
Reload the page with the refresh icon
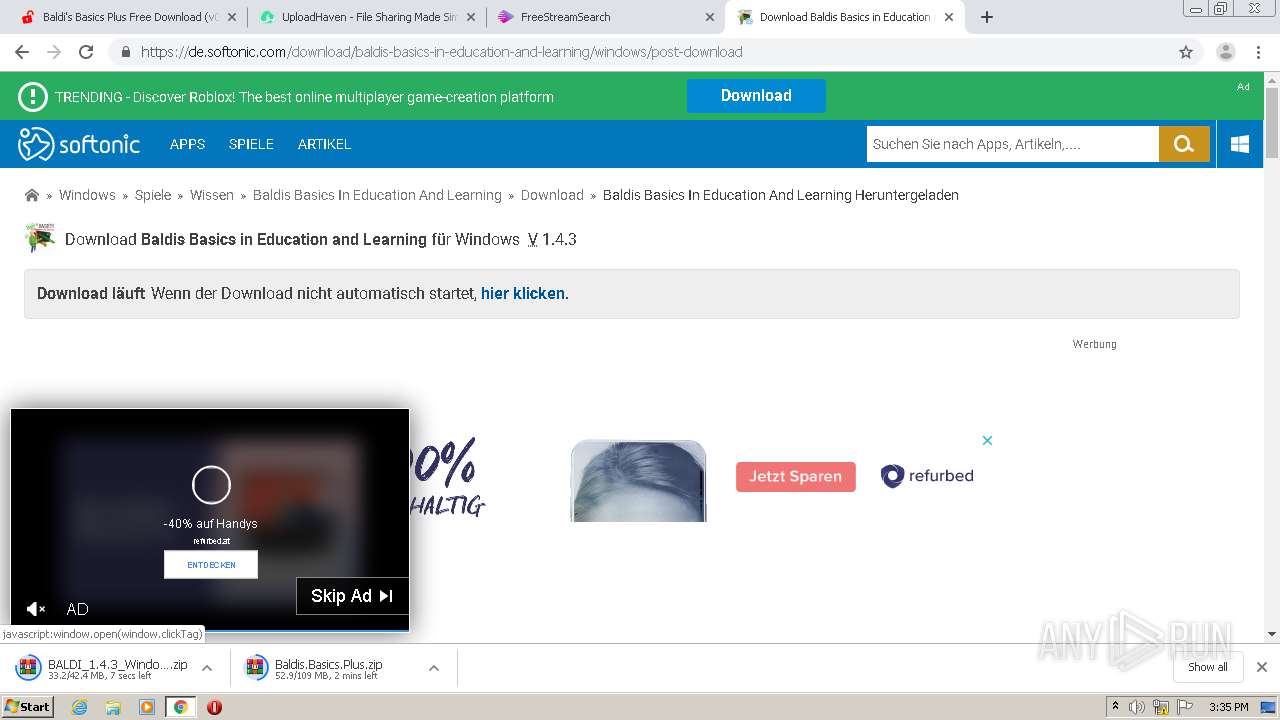(86, 52)
